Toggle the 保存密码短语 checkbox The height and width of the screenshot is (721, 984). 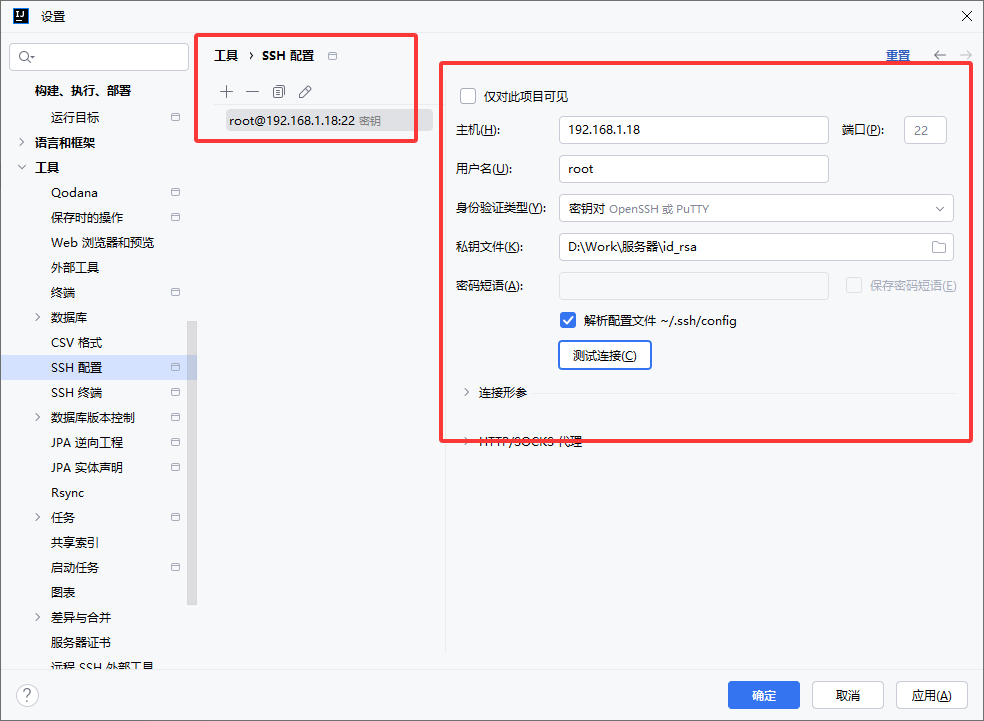(854, 285)
